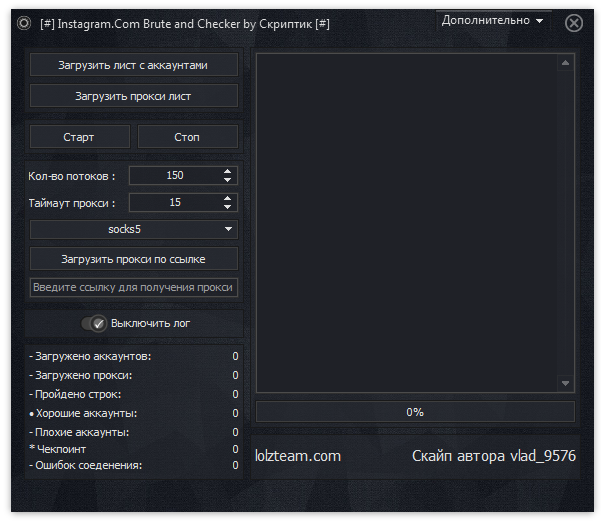The width and height of the screenshot is (601, 526).
Task: Increase Таймаут прокси with up arrow
Action: [227, 198]
